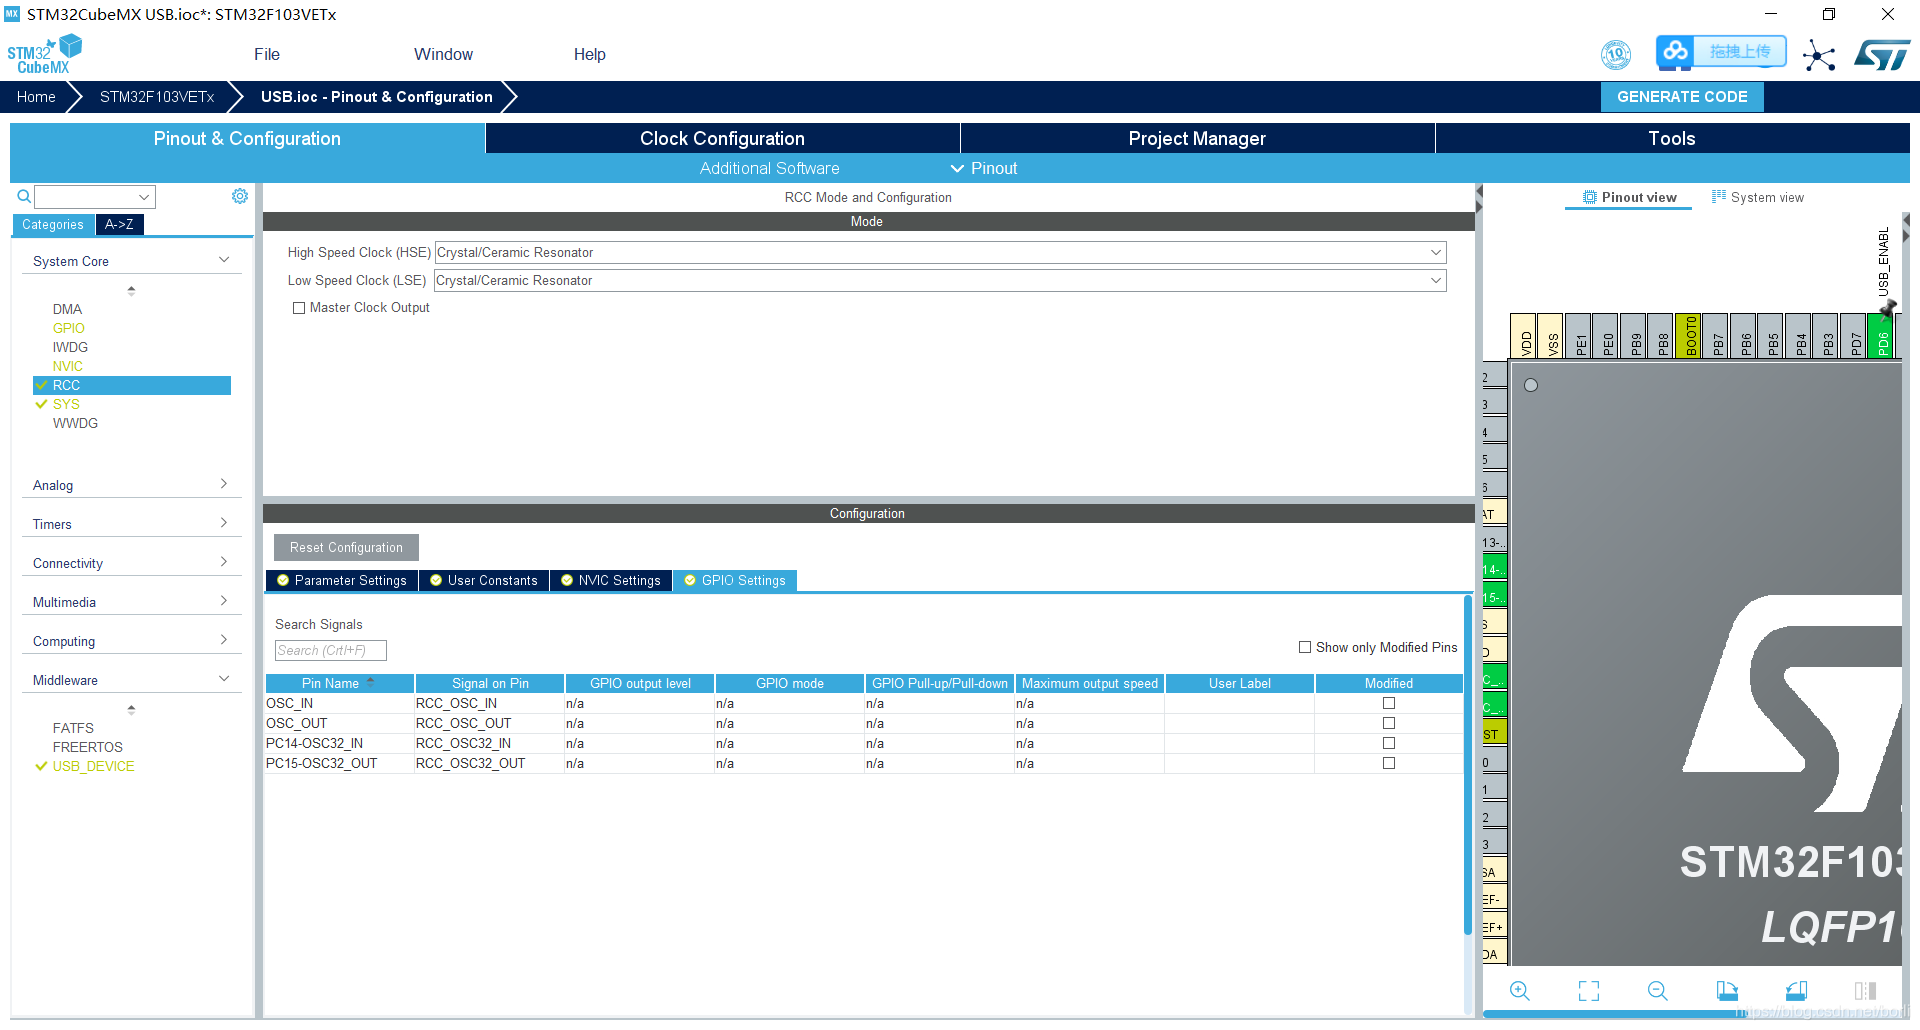Check the Modified box for OSC_OUT row
Viewport: 1920px width, 1030px height.
click(1389, 723)
